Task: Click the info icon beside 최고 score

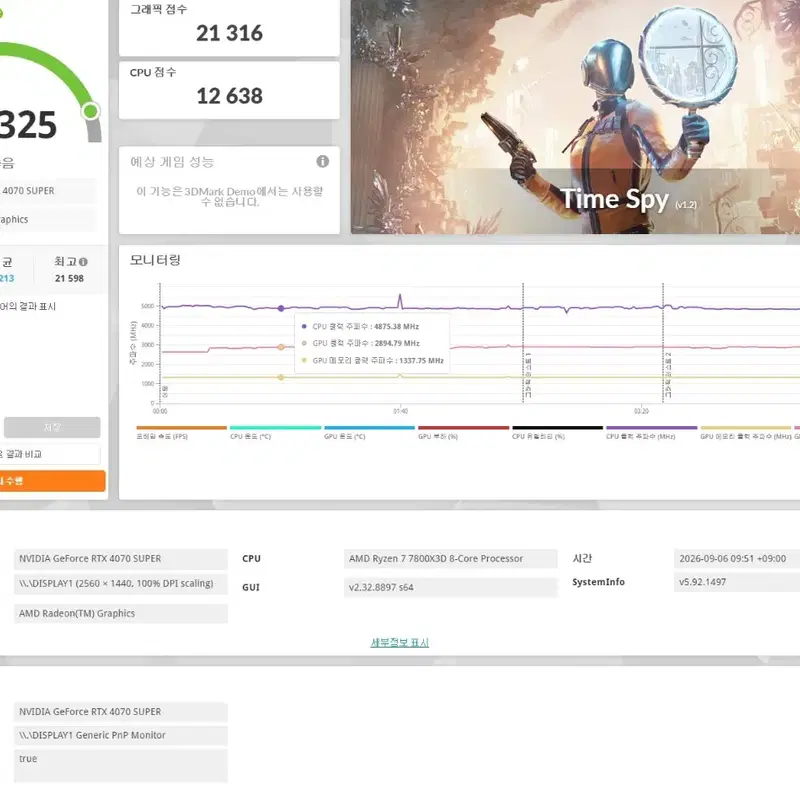Action: [83, 262]
